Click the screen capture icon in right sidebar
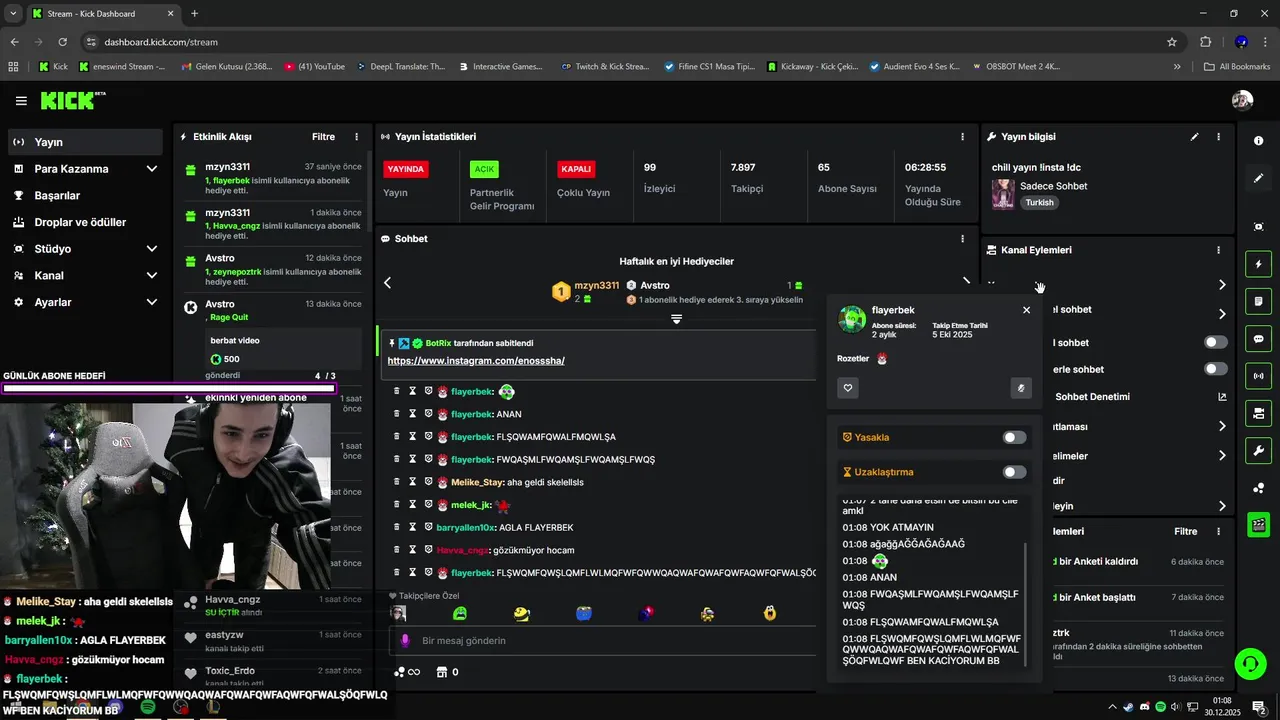Screen dimensions: 1280x720 point(1258,227)
